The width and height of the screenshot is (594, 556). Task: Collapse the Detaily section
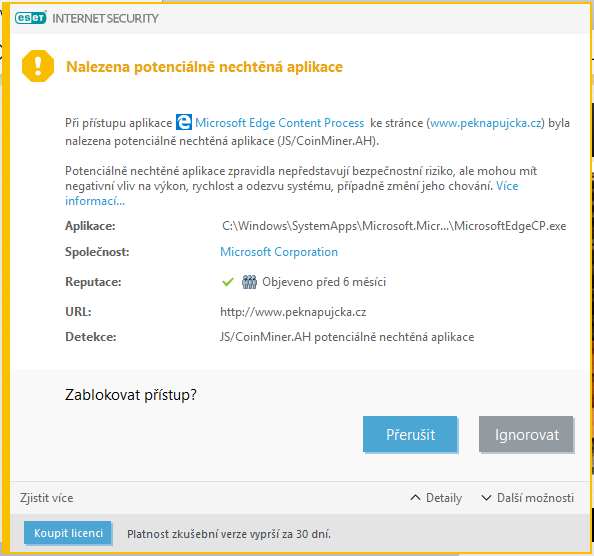point(436,498)
